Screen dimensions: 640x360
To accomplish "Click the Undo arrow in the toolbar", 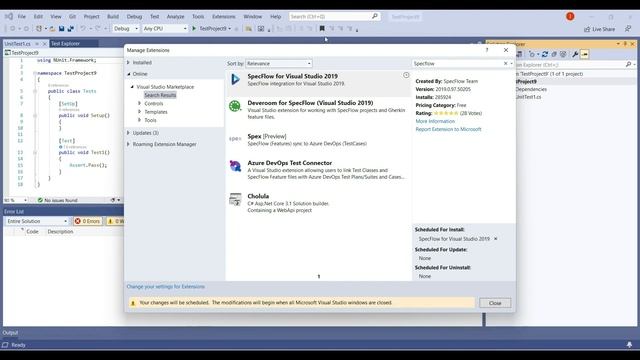I will 83,29.
